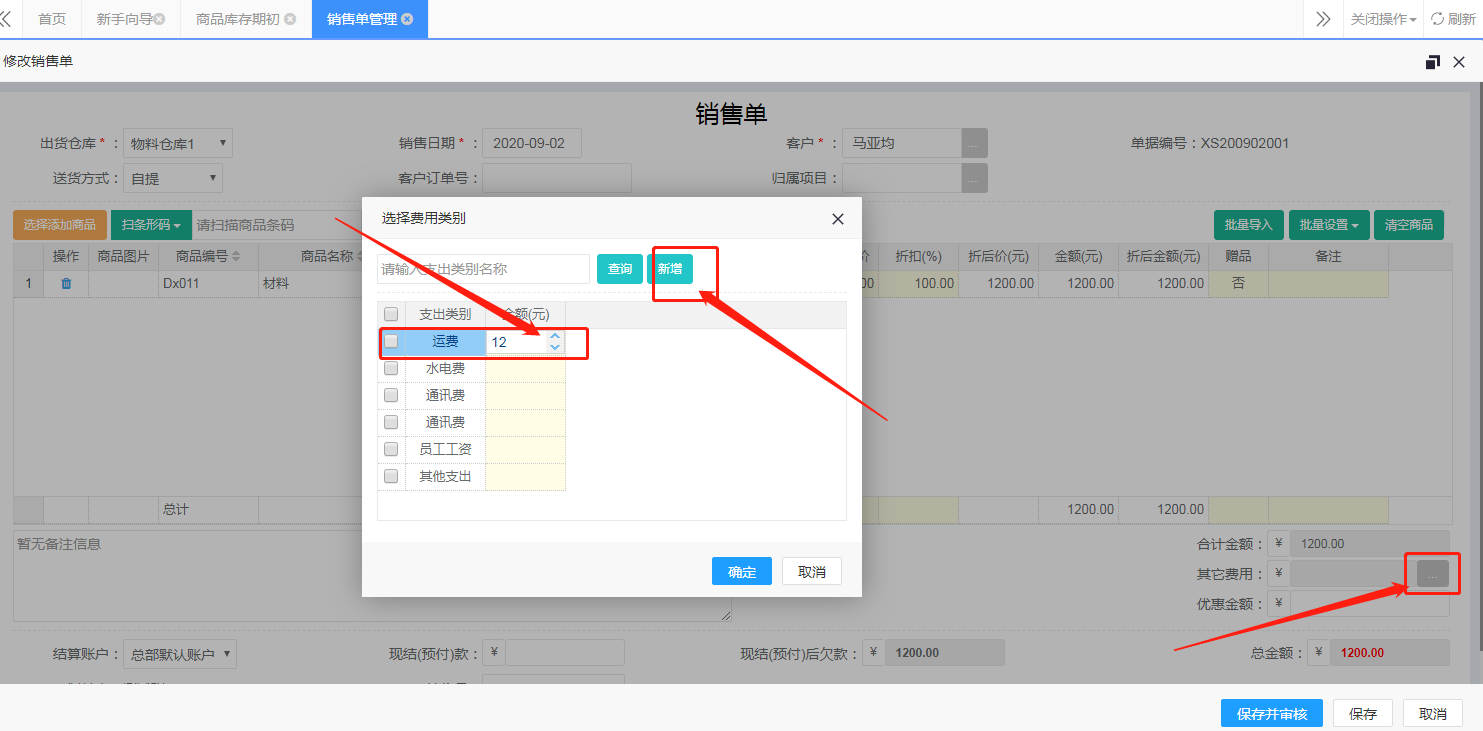This screenshot has height=731, width=1483.
Task: Expand the 扫条形码 dropdown button
Action: tap(152, 225)
